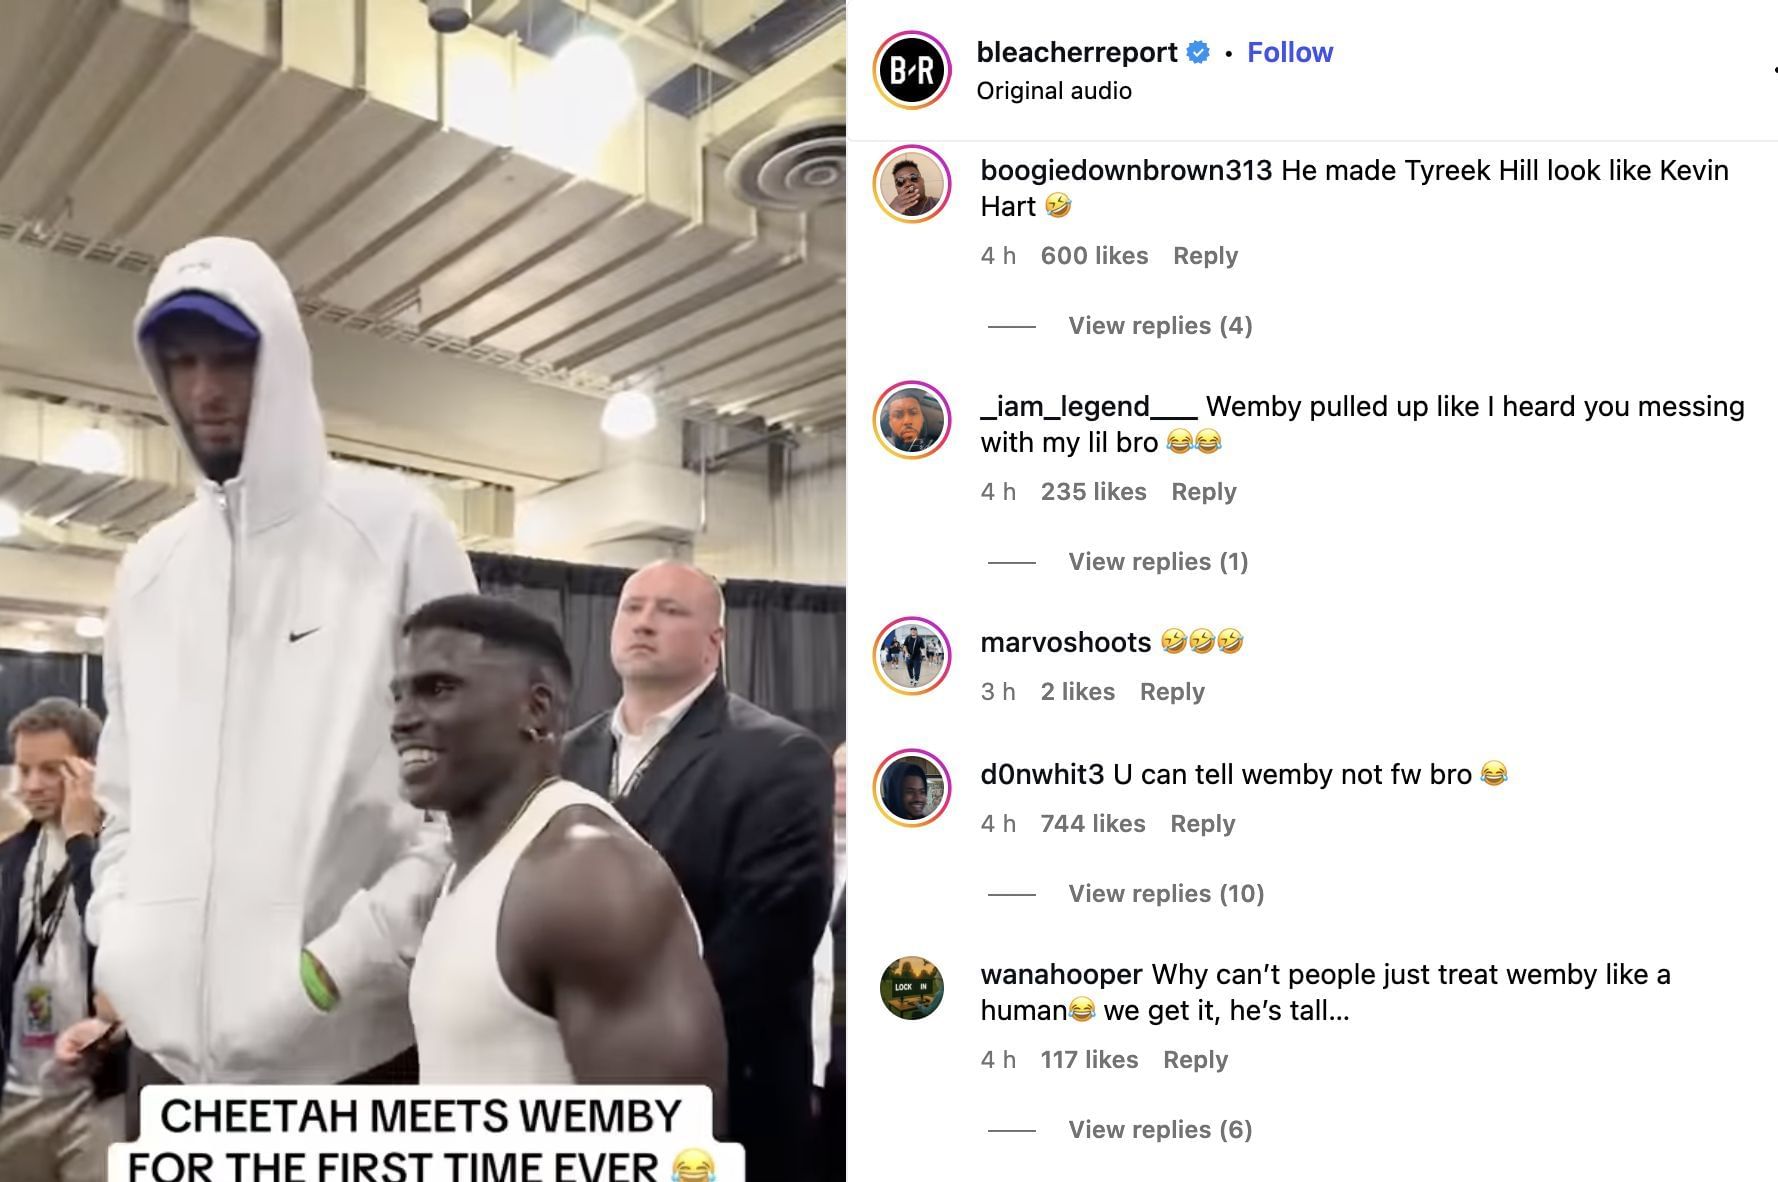Reply to marvoshoots' comment
Image resolution: width=1778 pixels, height=1182 pixels.
[1172, 692]
